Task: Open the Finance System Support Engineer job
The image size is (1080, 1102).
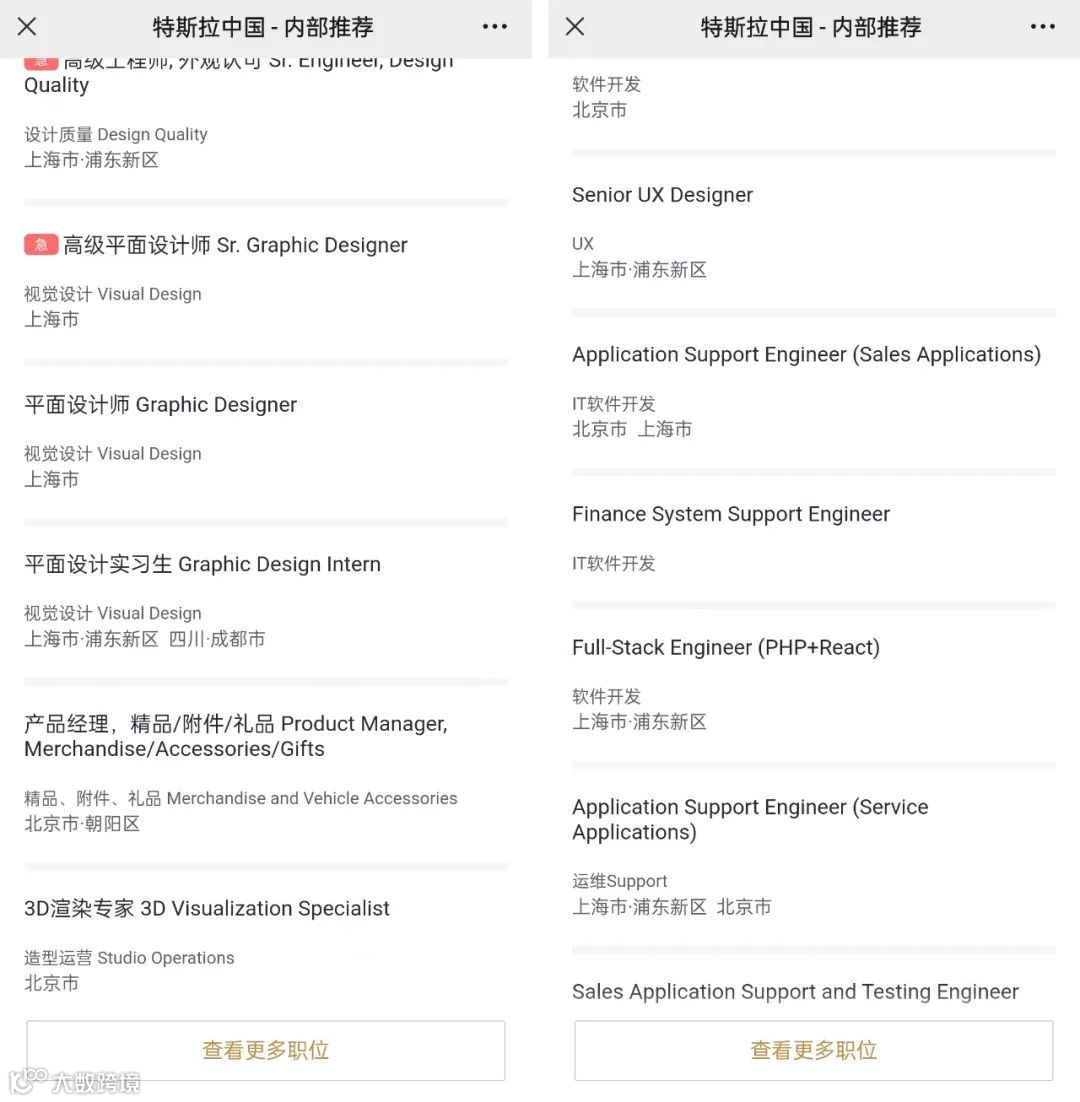Action: pos(731,514)
